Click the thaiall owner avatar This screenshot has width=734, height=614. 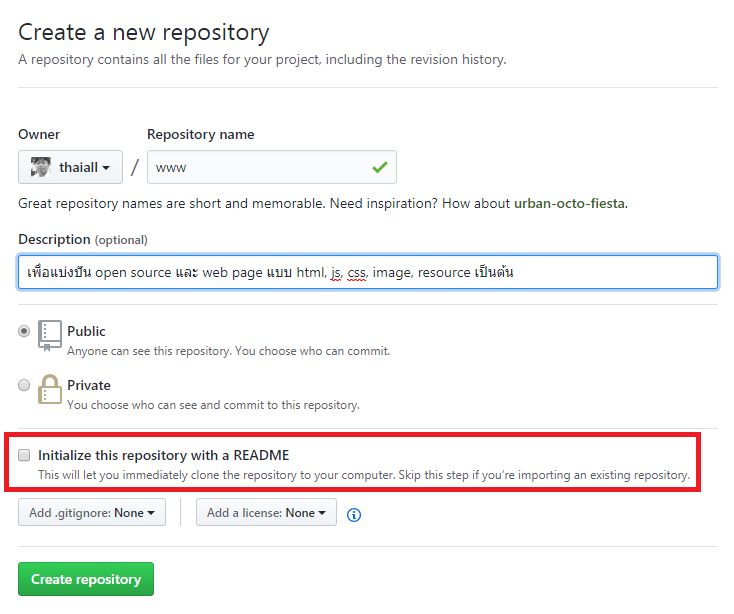(41, 167)
